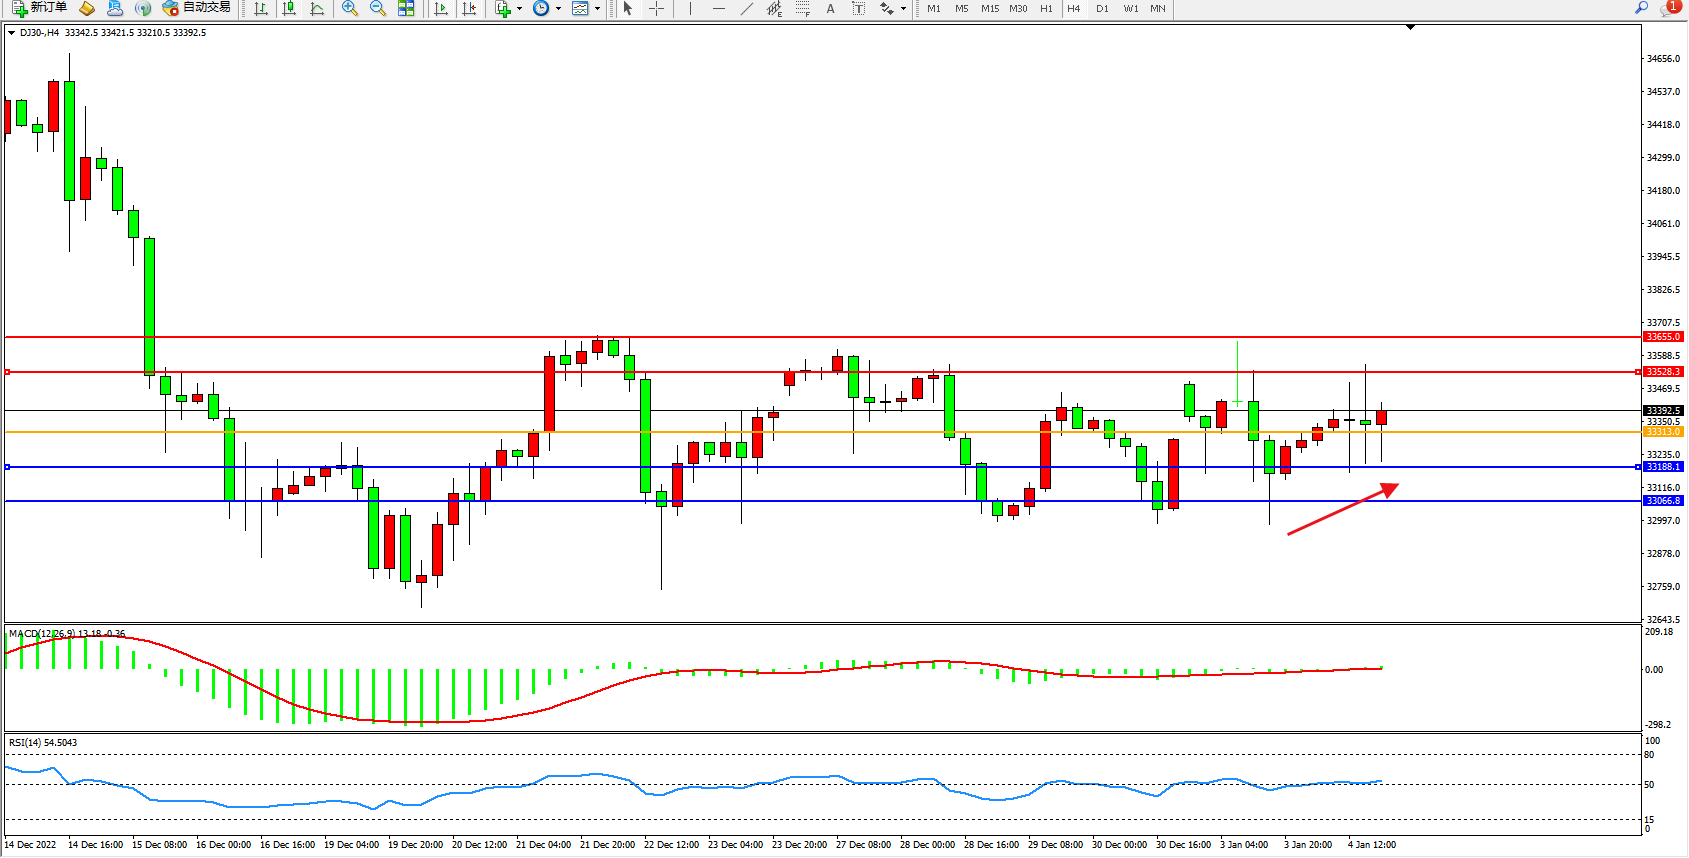Viewport: 1689px width, 858px height.
Task: Select the crosshair tool
Action: pyautogui.click(x=656, y=8)
